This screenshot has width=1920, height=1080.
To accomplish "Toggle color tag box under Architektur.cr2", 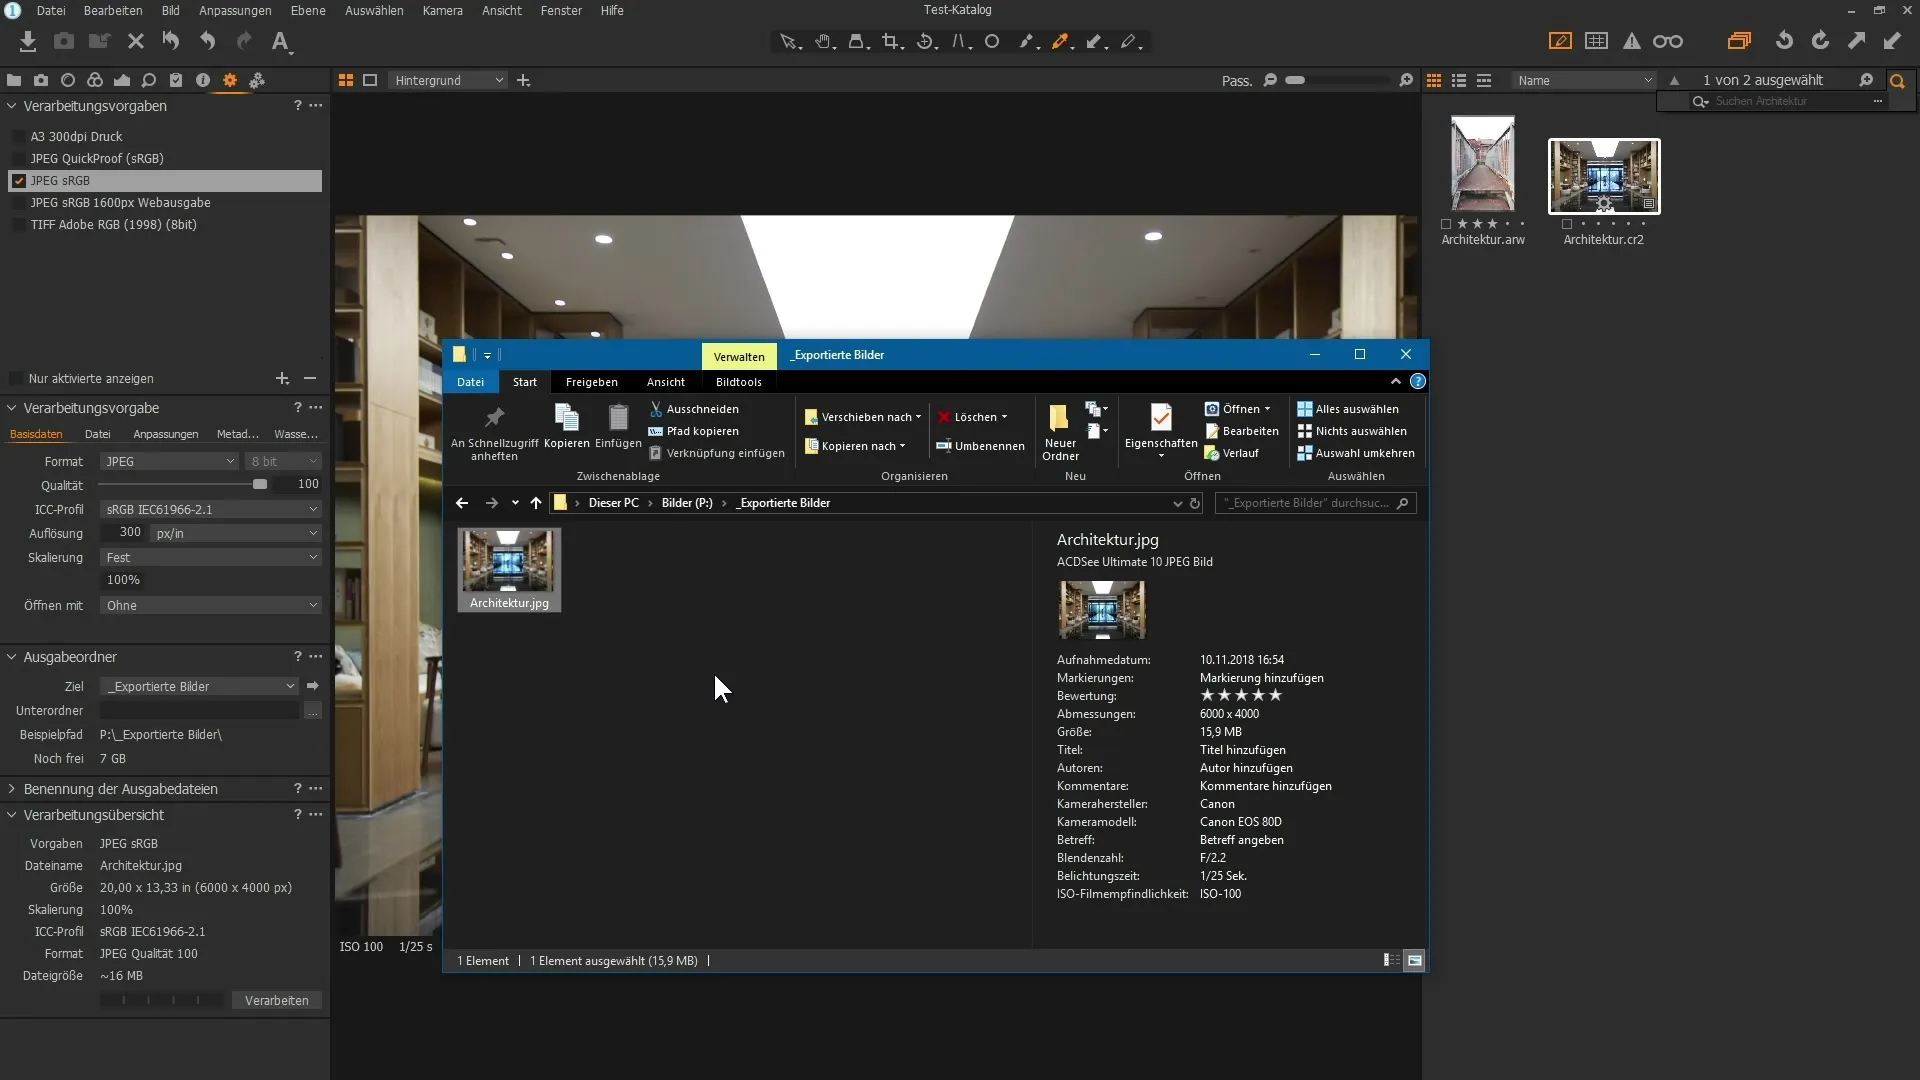I will coord(1567,224).
